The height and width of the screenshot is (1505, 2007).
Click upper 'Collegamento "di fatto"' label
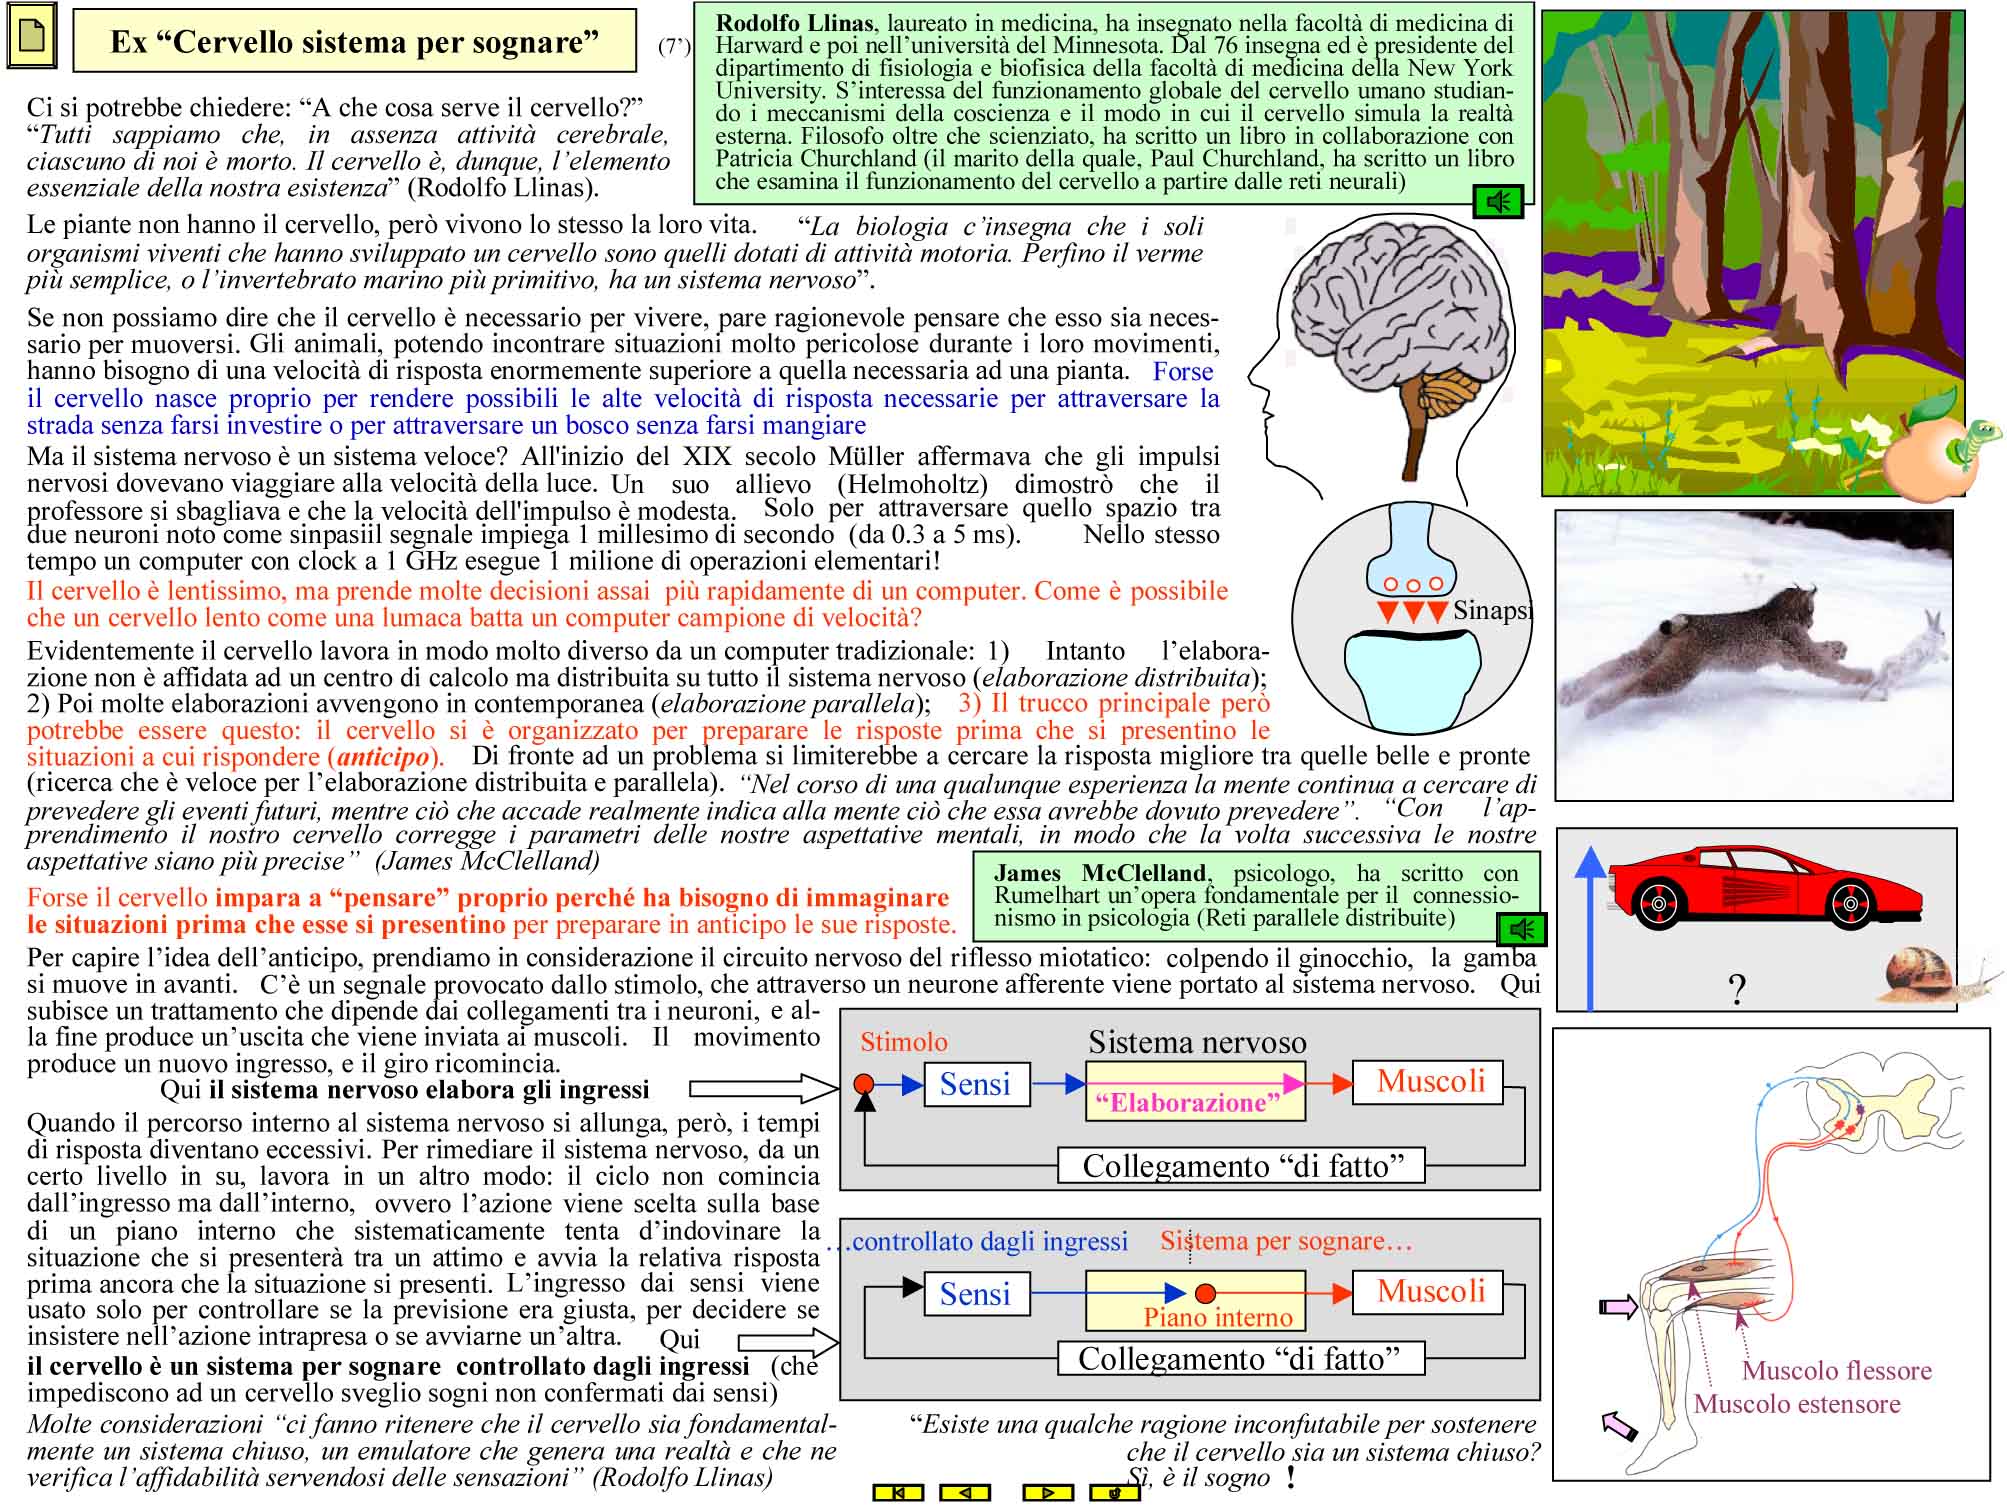pos(1242,1166)
